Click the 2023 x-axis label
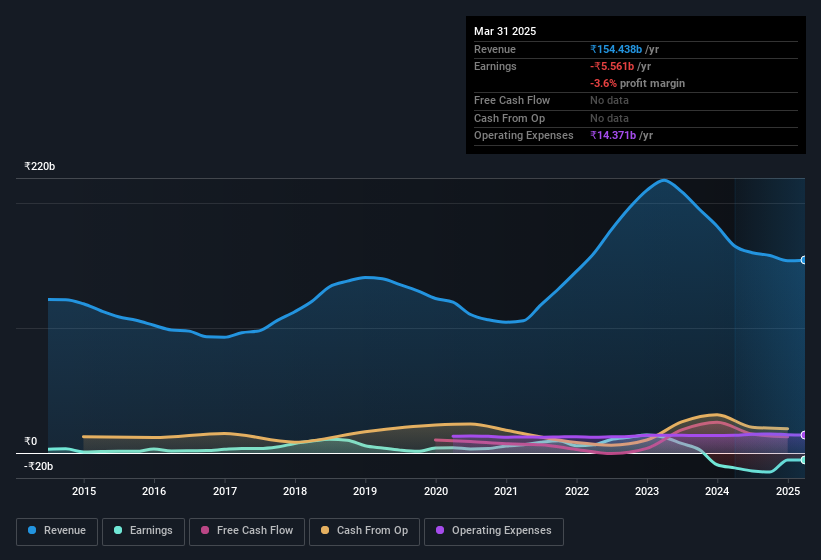 (x=647, y=491)
